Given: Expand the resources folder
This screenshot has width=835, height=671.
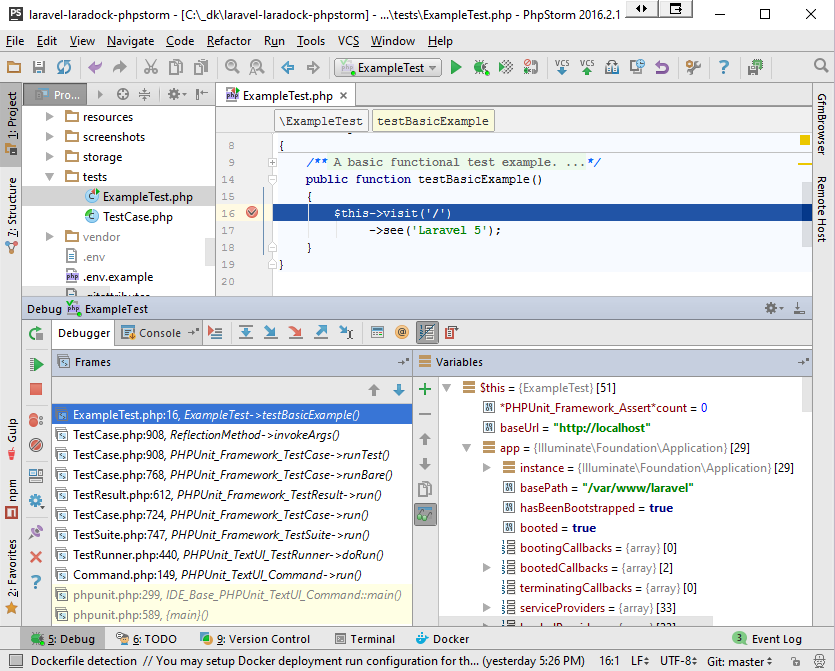Looking at the screenshot, I should 50,117.
